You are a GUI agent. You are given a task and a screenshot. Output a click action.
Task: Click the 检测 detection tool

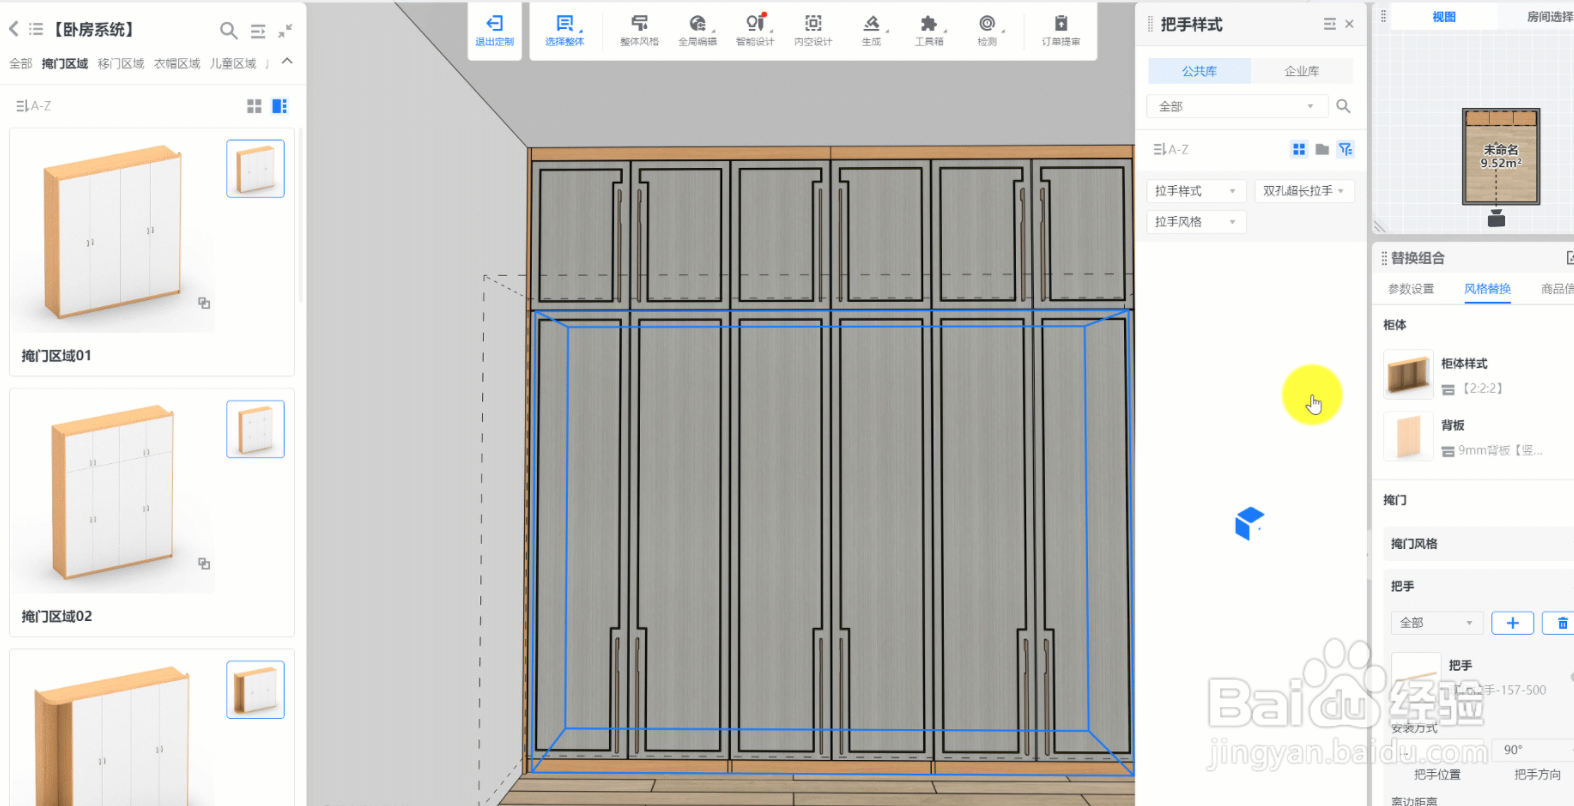click(987, 30)
